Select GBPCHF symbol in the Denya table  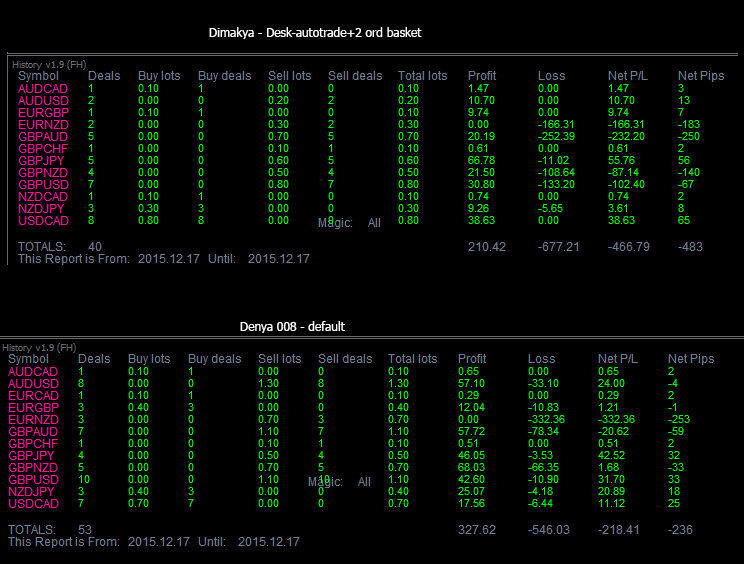click(x=33, y=444)
